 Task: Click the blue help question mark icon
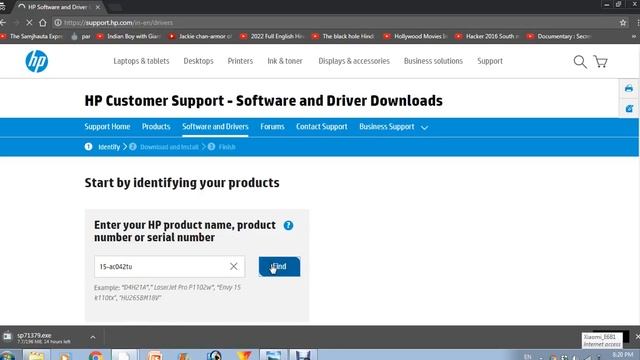click(x=288, y=225)
